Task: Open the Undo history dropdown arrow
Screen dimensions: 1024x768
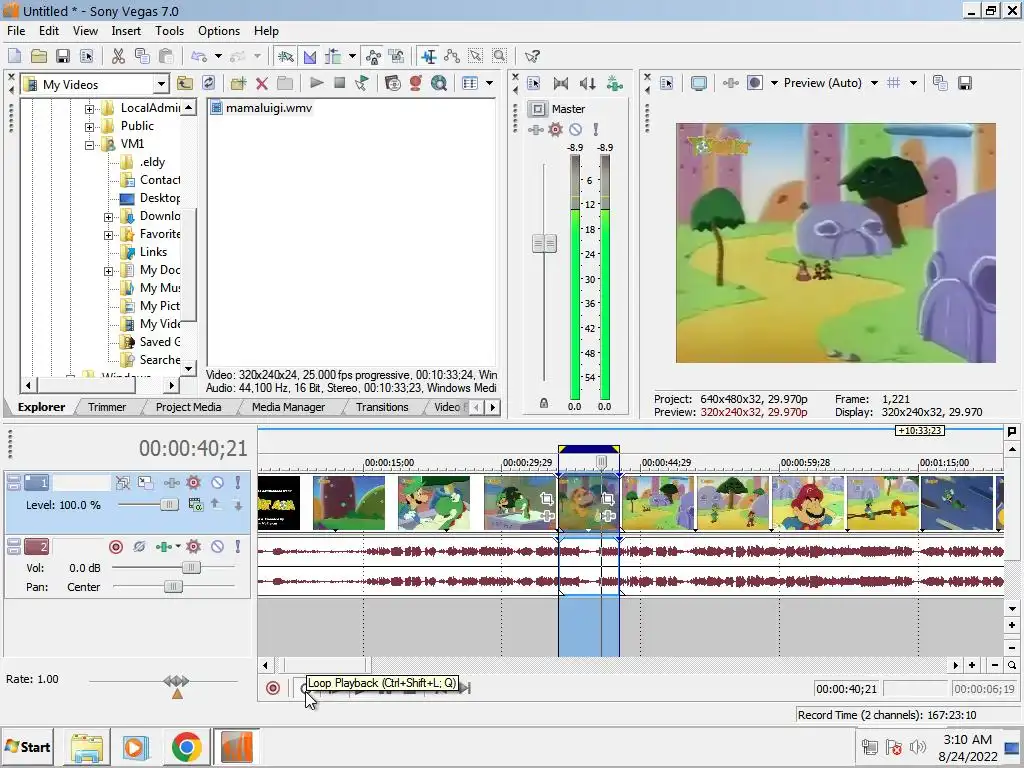Action: click(x=218, y=56)
